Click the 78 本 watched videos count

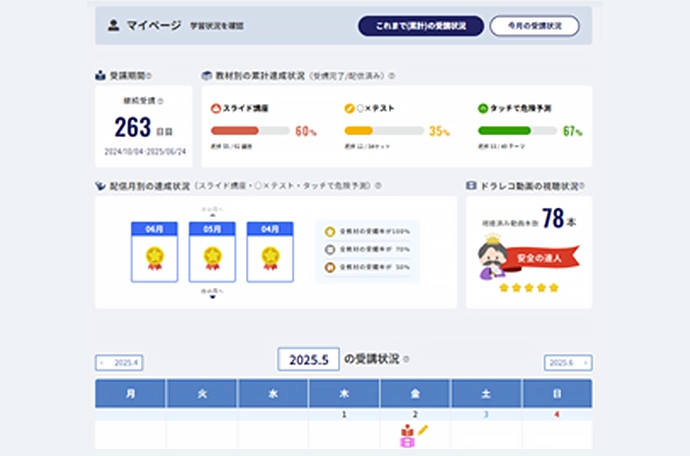coord(559,218)
